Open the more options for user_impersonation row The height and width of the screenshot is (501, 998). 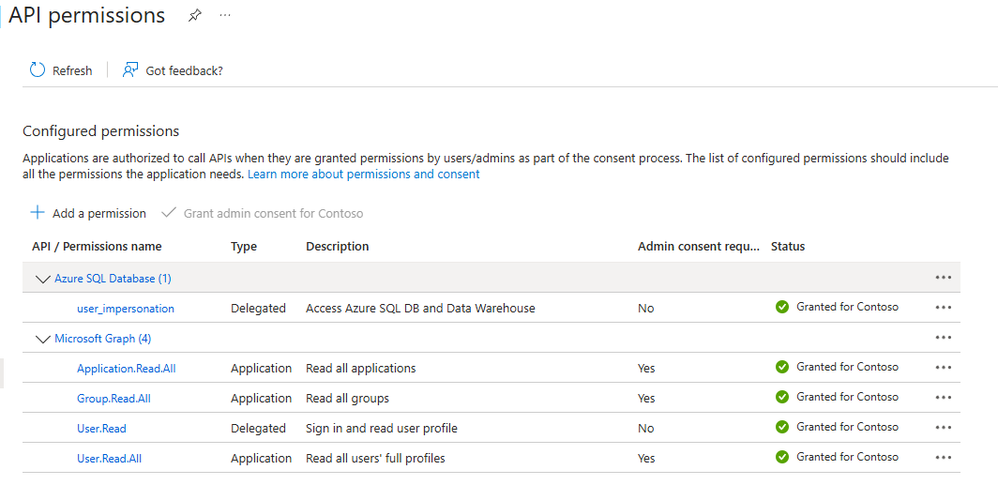point(943,308)
